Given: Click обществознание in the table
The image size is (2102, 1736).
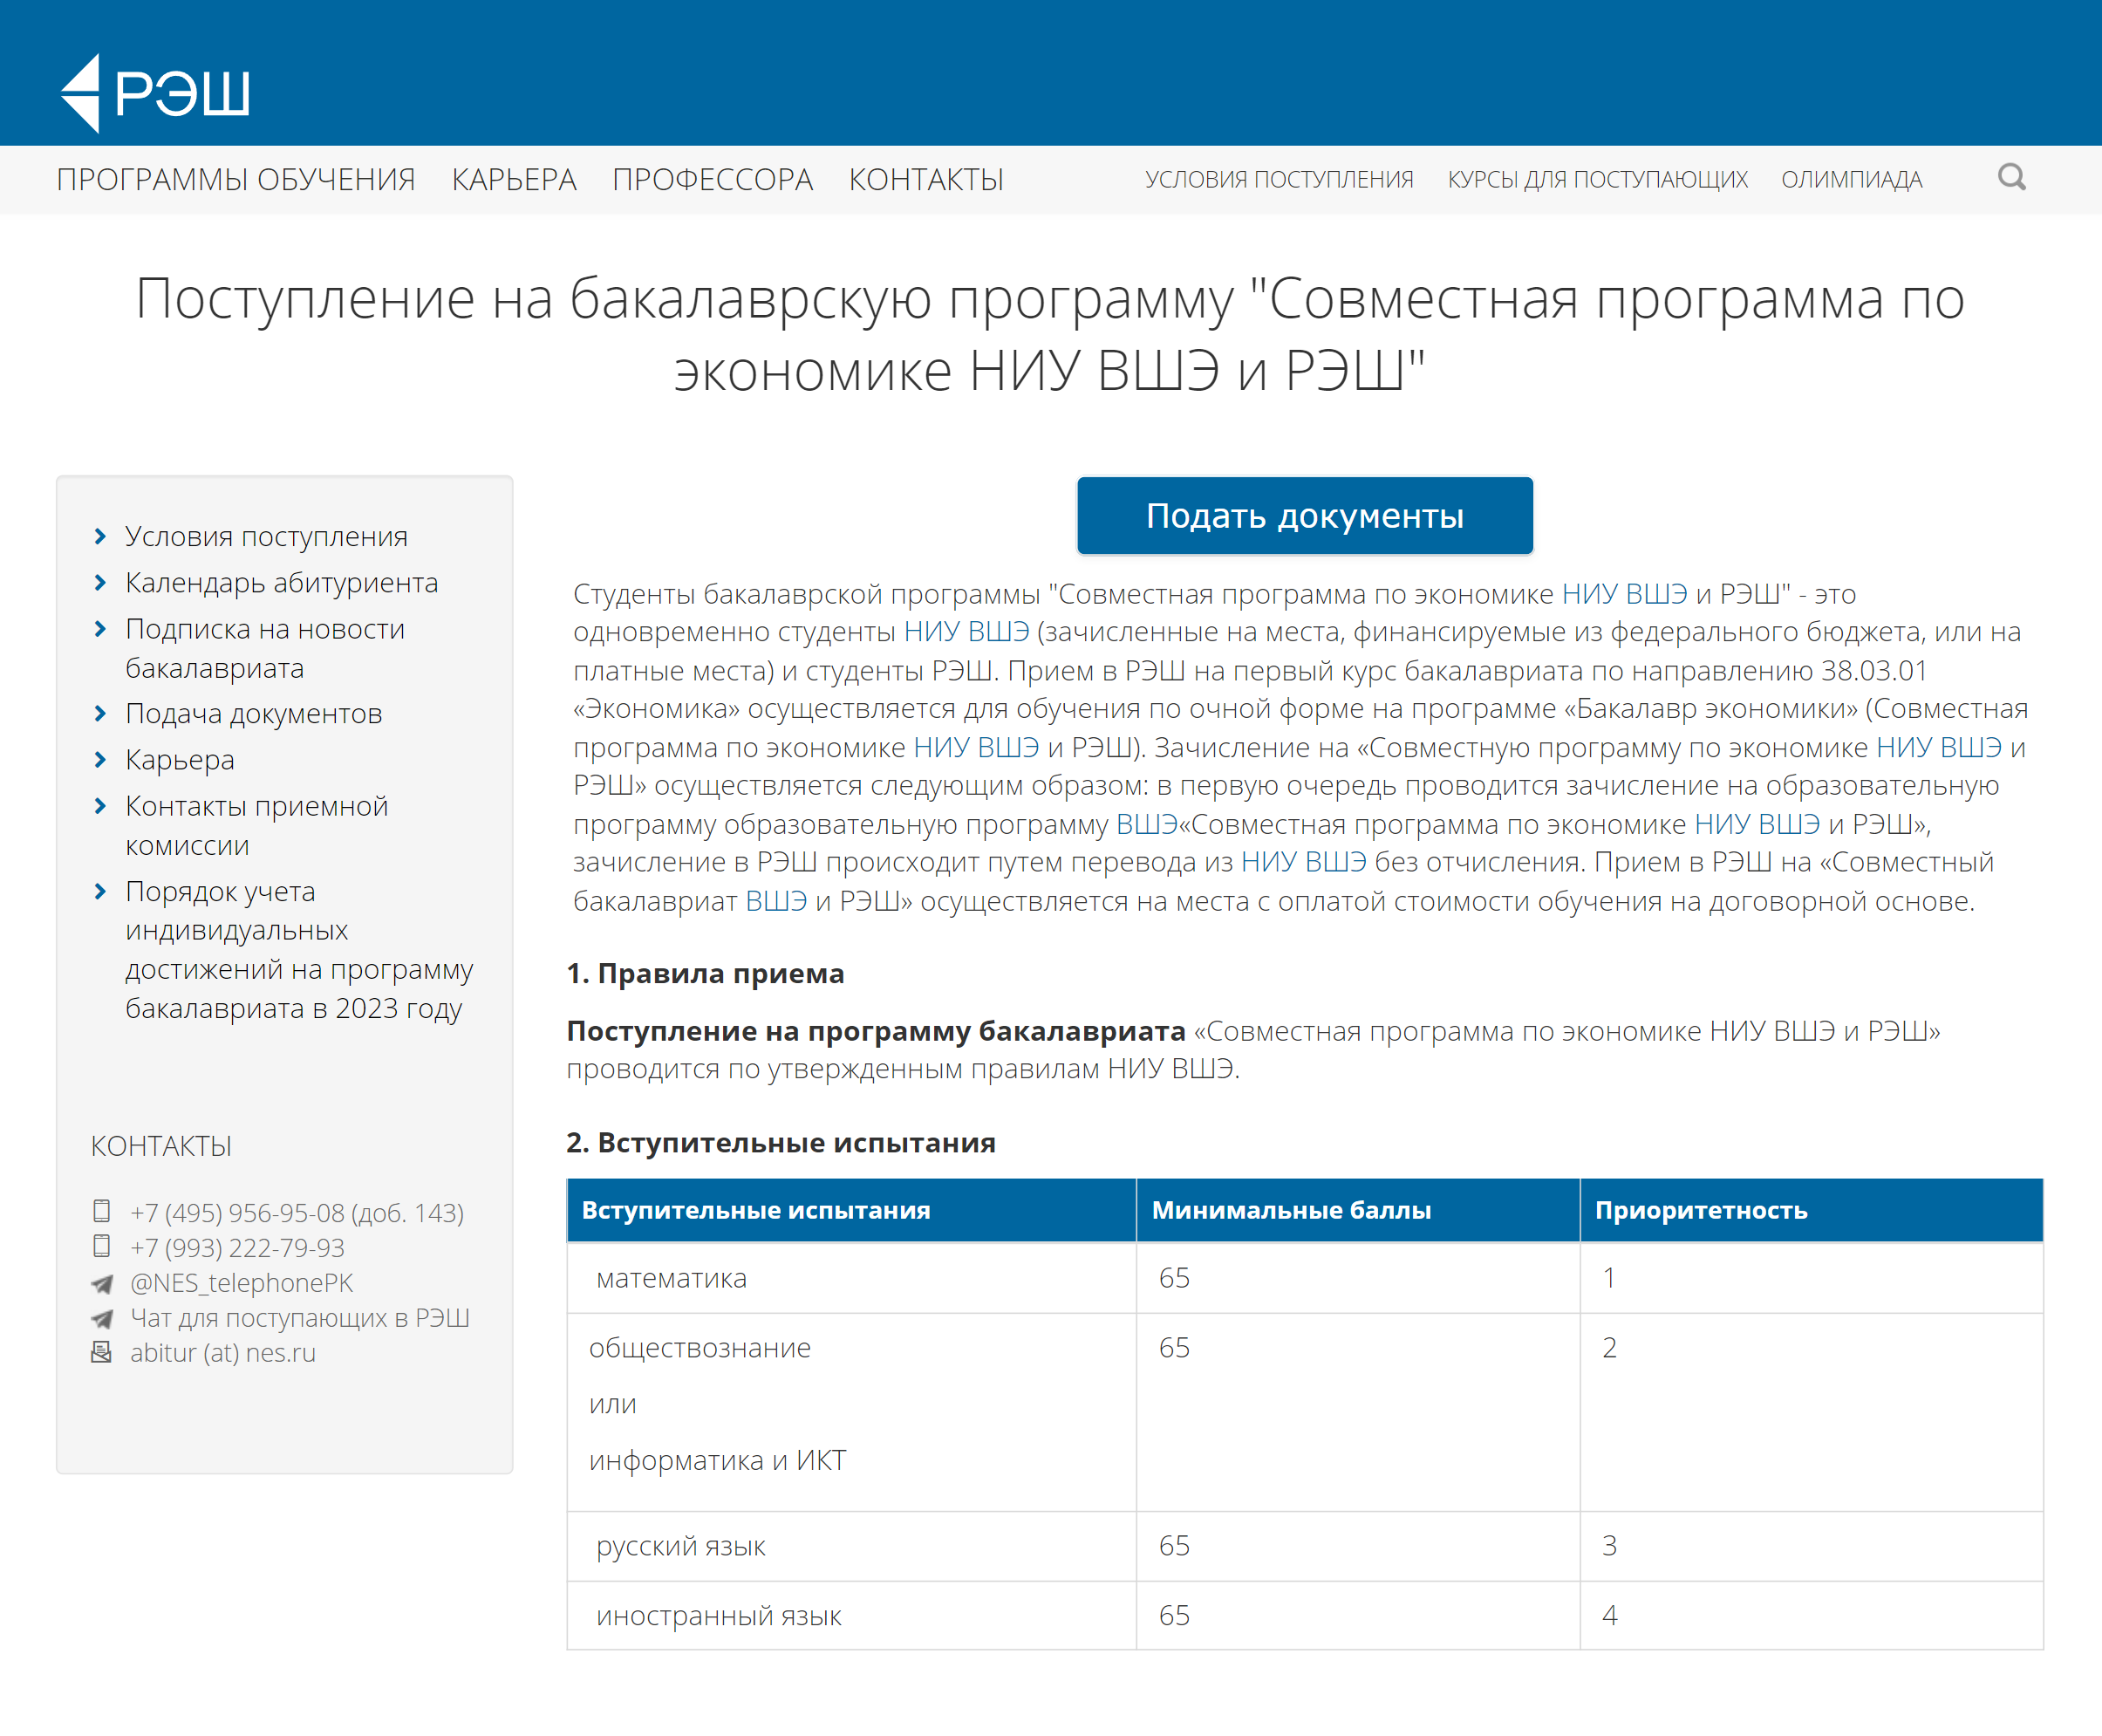Looking at the screenshot, I should (x=700, y=1348).
